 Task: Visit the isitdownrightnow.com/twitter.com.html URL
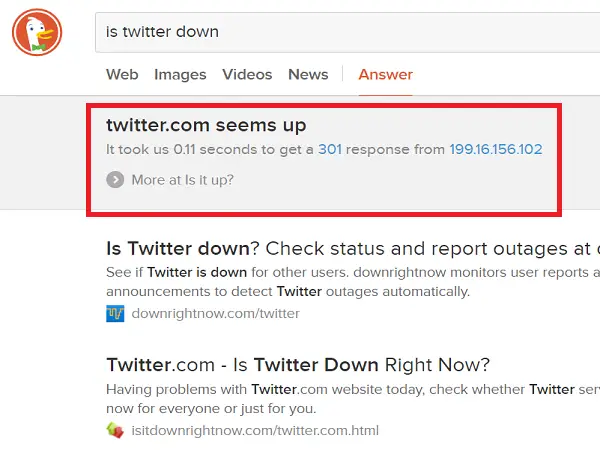click(255, 430)
